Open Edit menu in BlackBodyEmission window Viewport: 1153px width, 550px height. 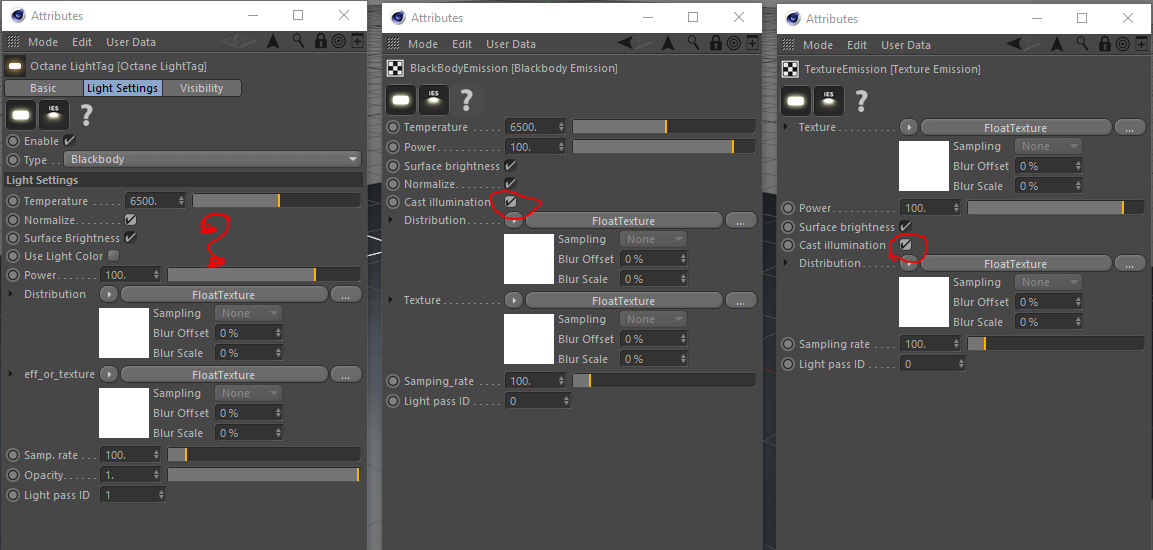click(x=462, y=44)
